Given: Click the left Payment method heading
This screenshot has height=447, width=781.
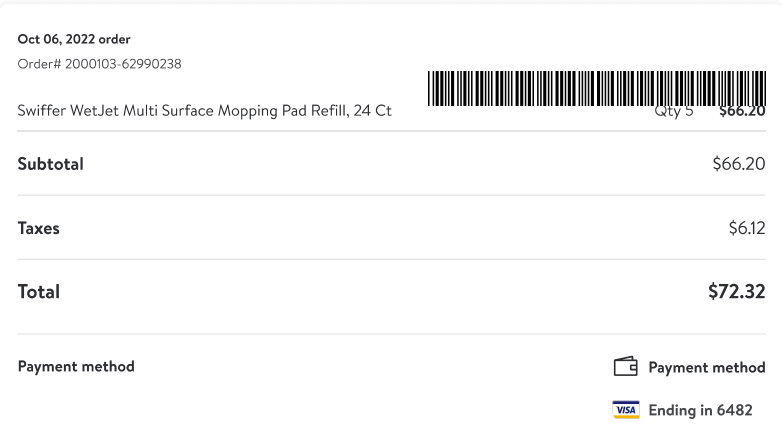Looking at the screenshot, I should pyautogui.click(x=76, y=366).
